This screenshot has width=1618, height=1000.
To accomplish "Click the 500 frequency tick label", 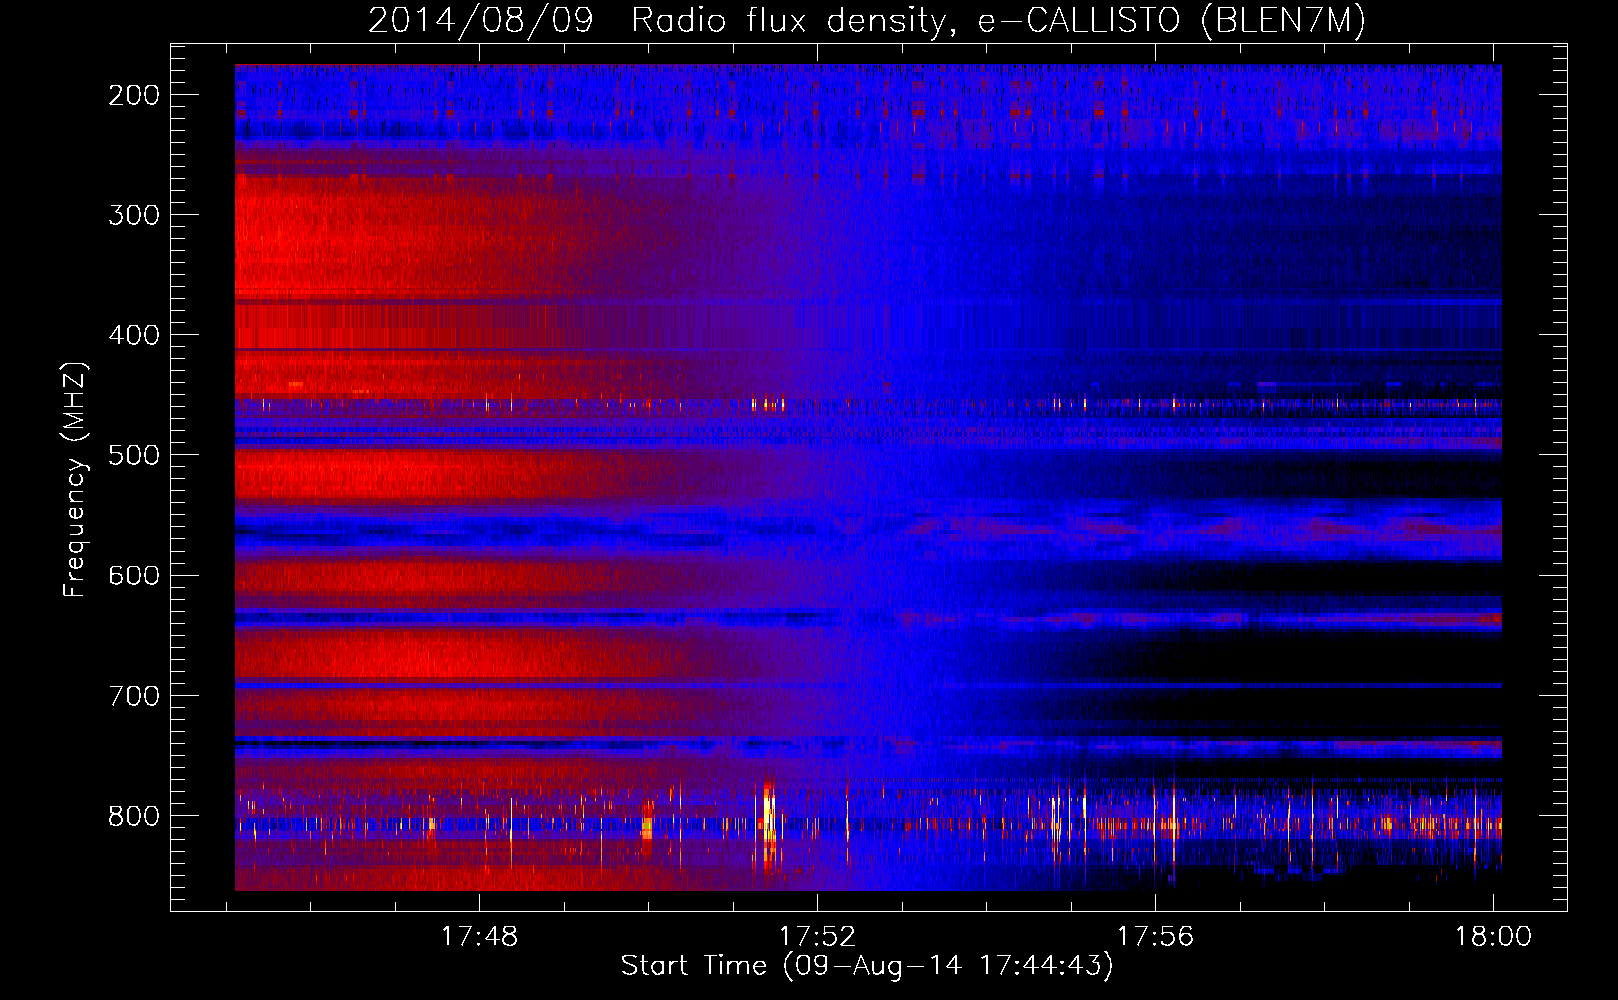I will pyautogui.click(x=134, y=455).
